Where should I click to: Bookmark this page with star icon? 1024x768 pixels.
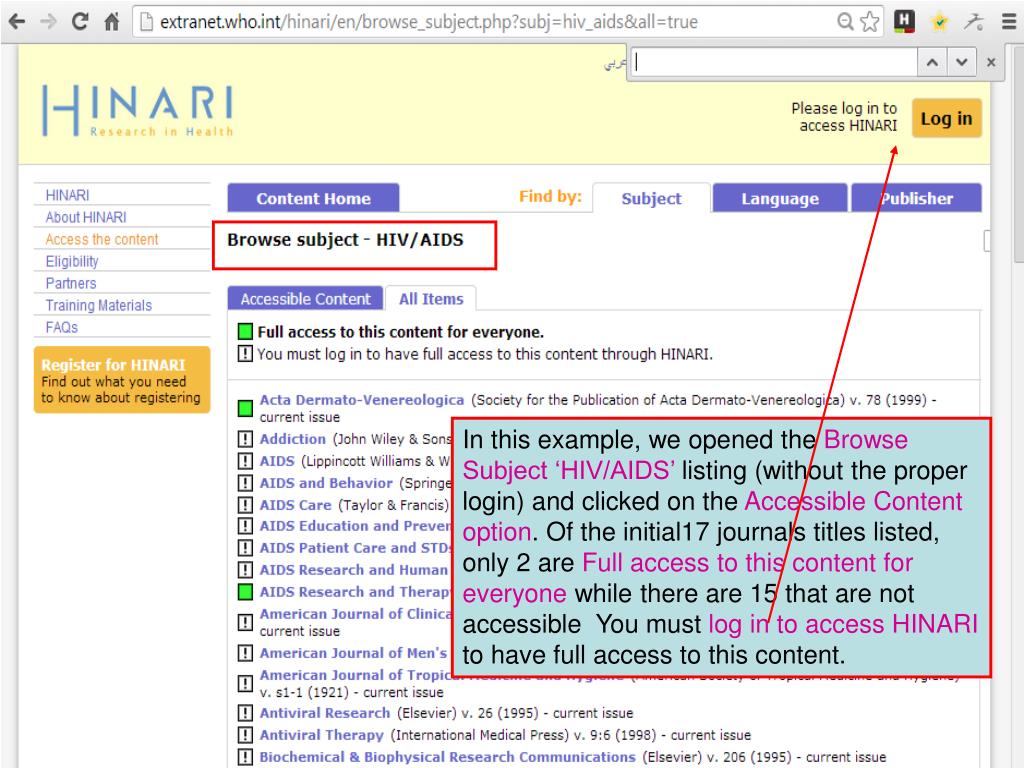coord(869,22)
